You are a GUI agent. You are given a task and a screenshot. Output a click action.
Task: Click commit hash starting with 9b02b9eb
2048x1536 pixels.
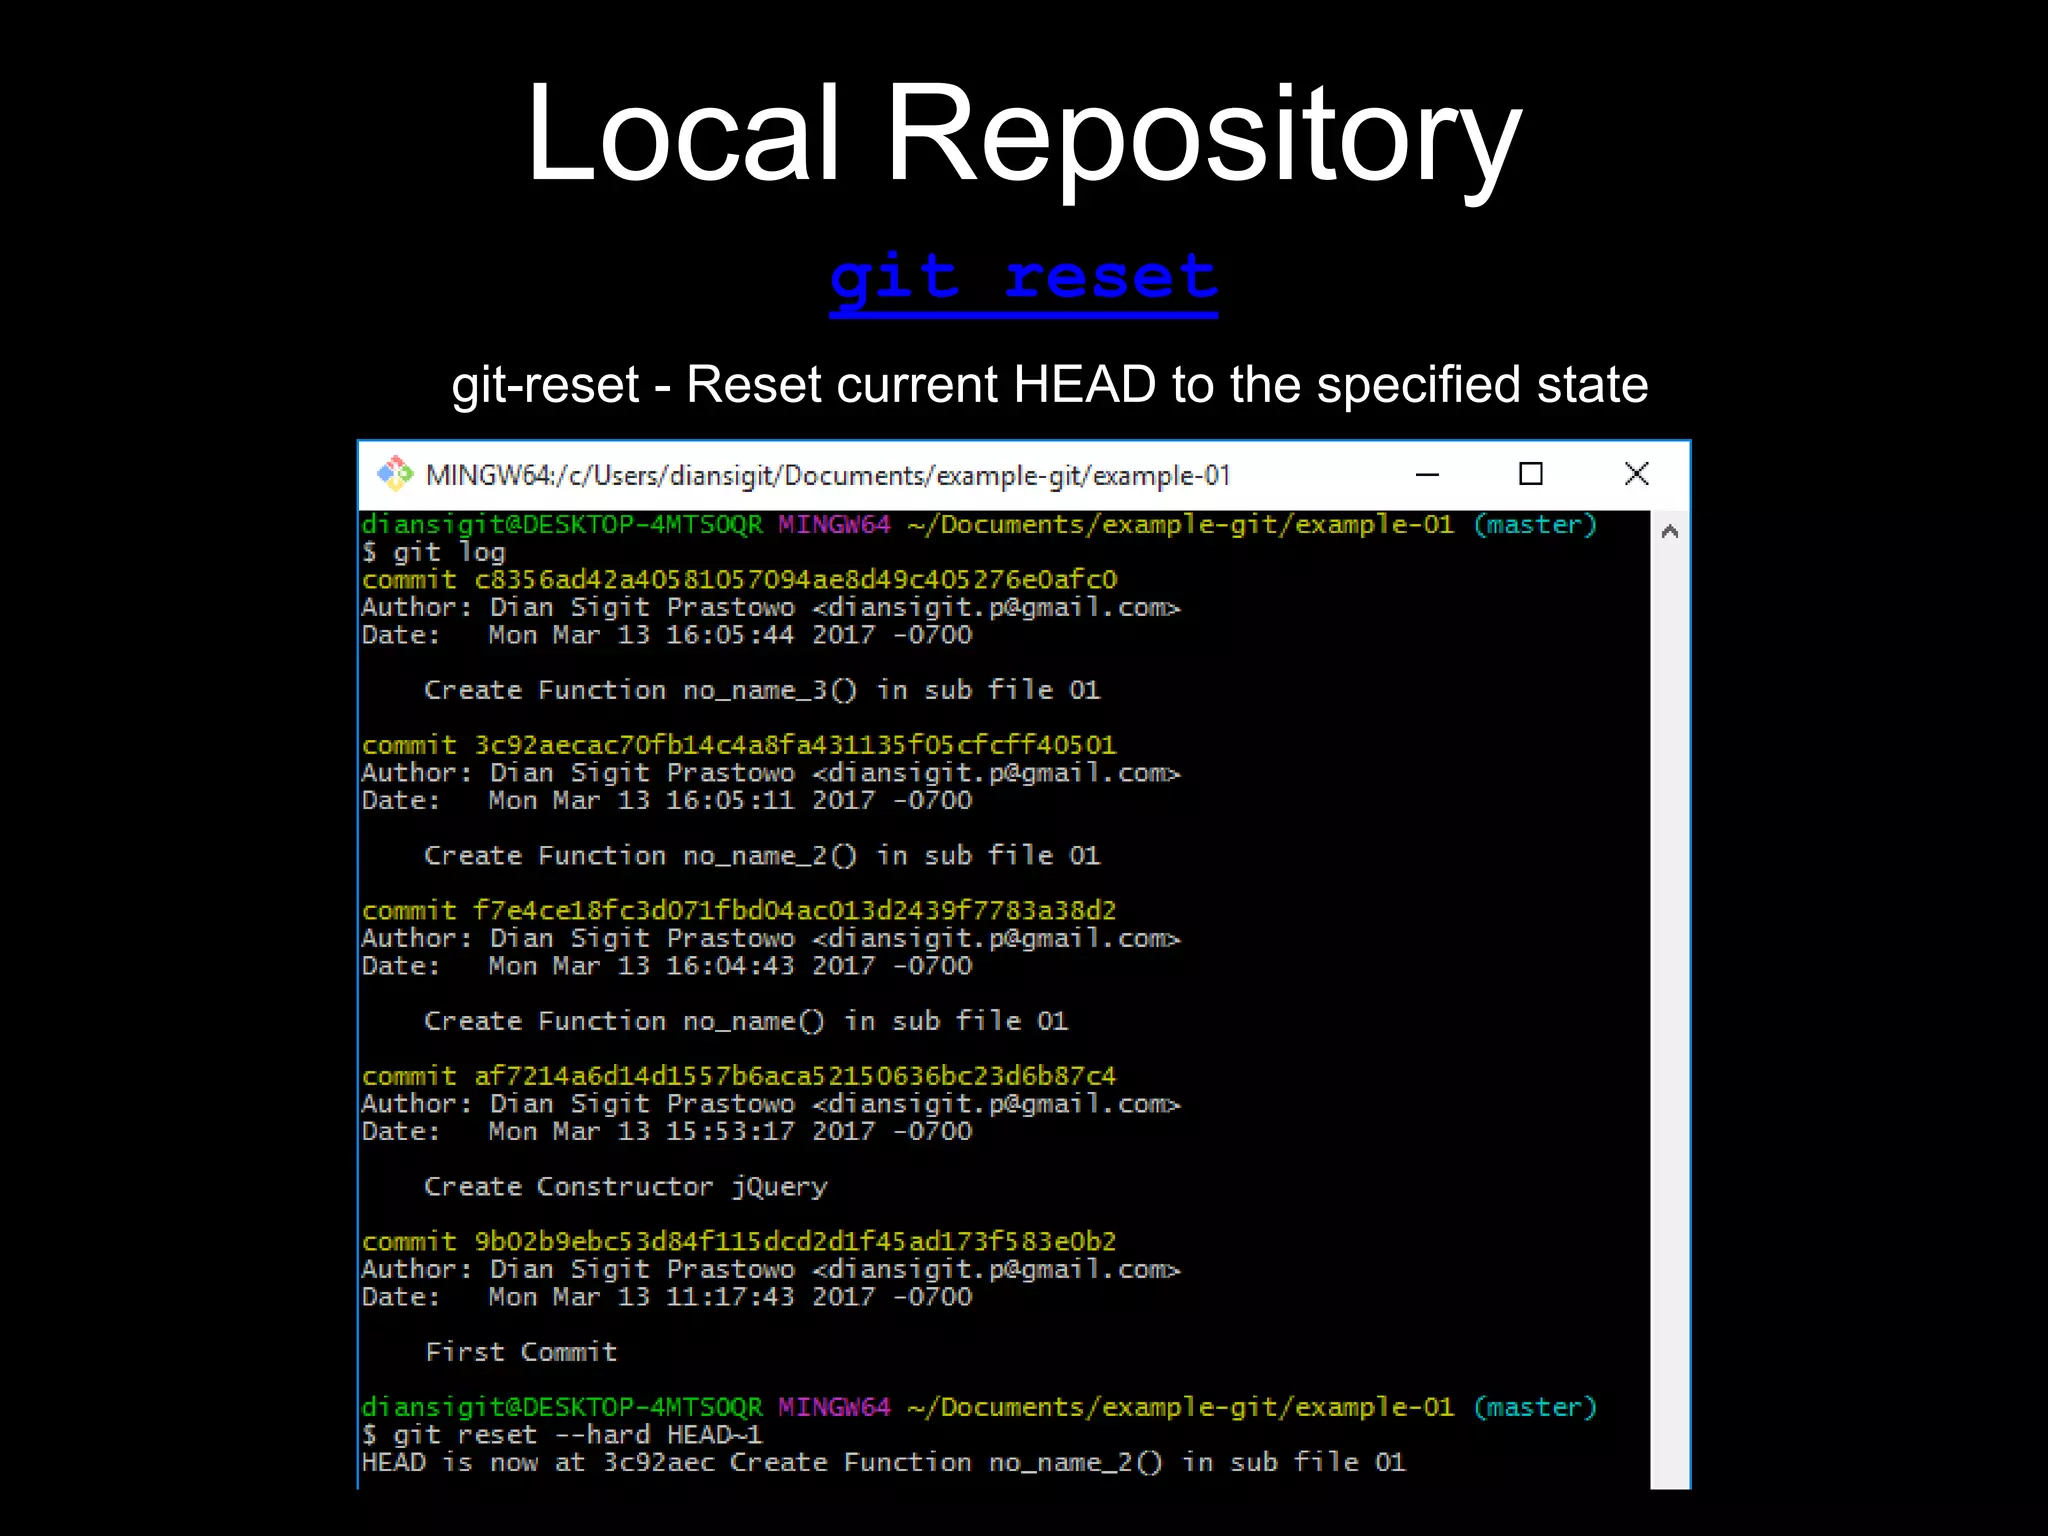click(x=795, y=1242)
